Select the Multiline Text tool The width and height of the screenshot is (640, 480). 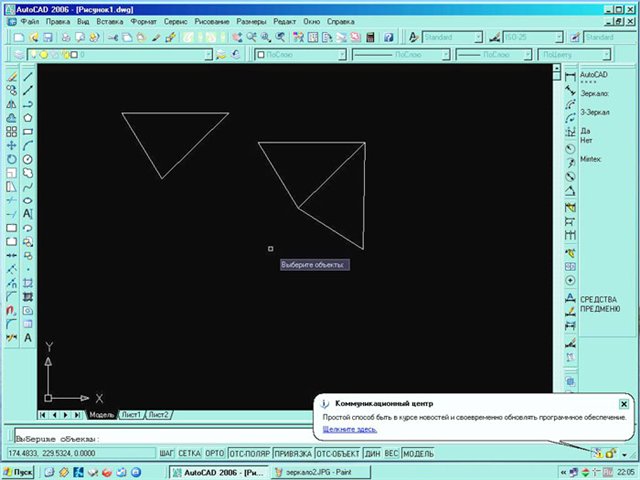[28, 213]
